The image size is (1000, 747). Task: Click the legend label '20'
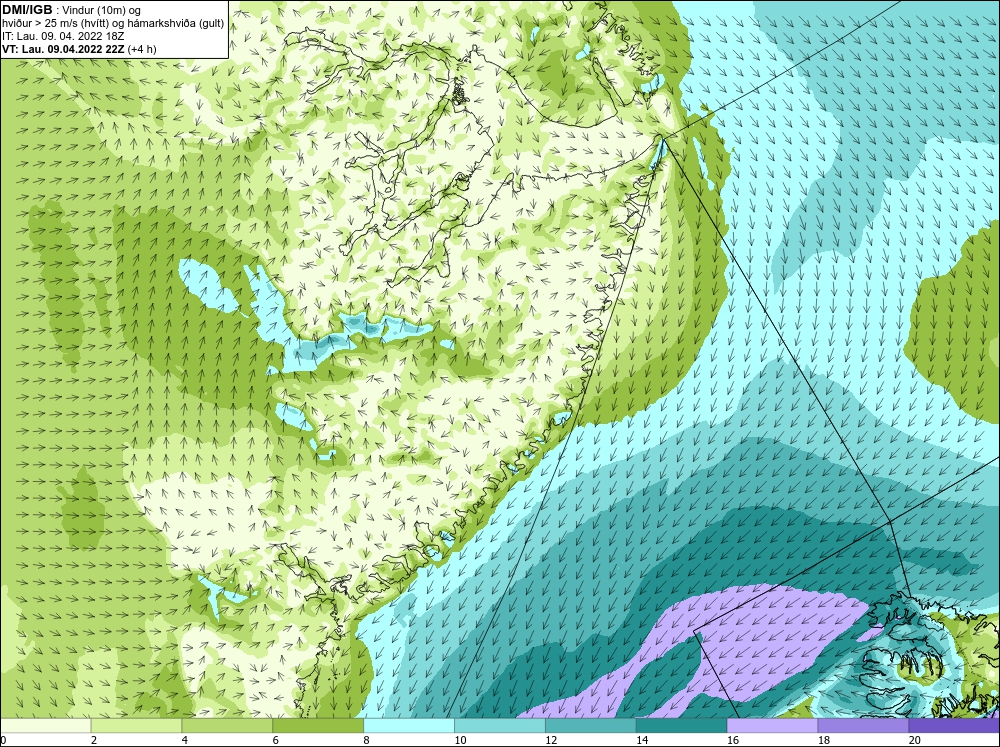(915, 740)
